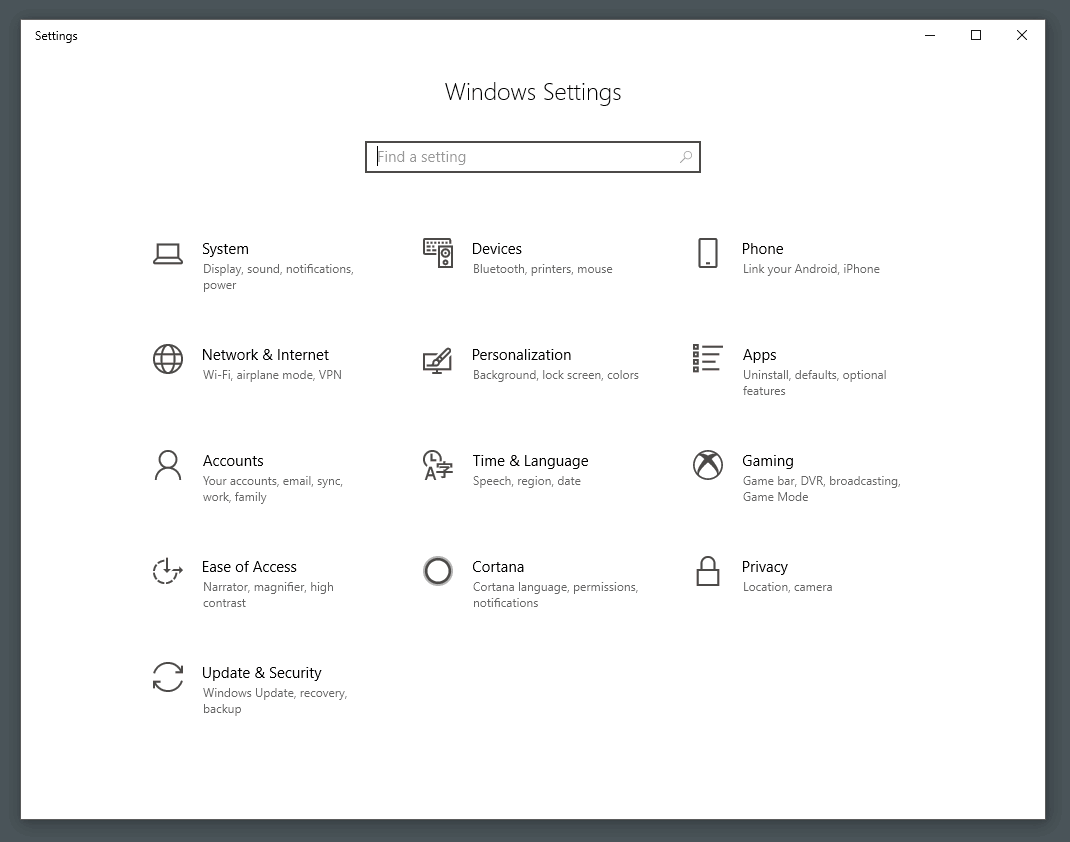Select the Privacy heading
This screenshot has width=1070, height=842.
point(764,567)
